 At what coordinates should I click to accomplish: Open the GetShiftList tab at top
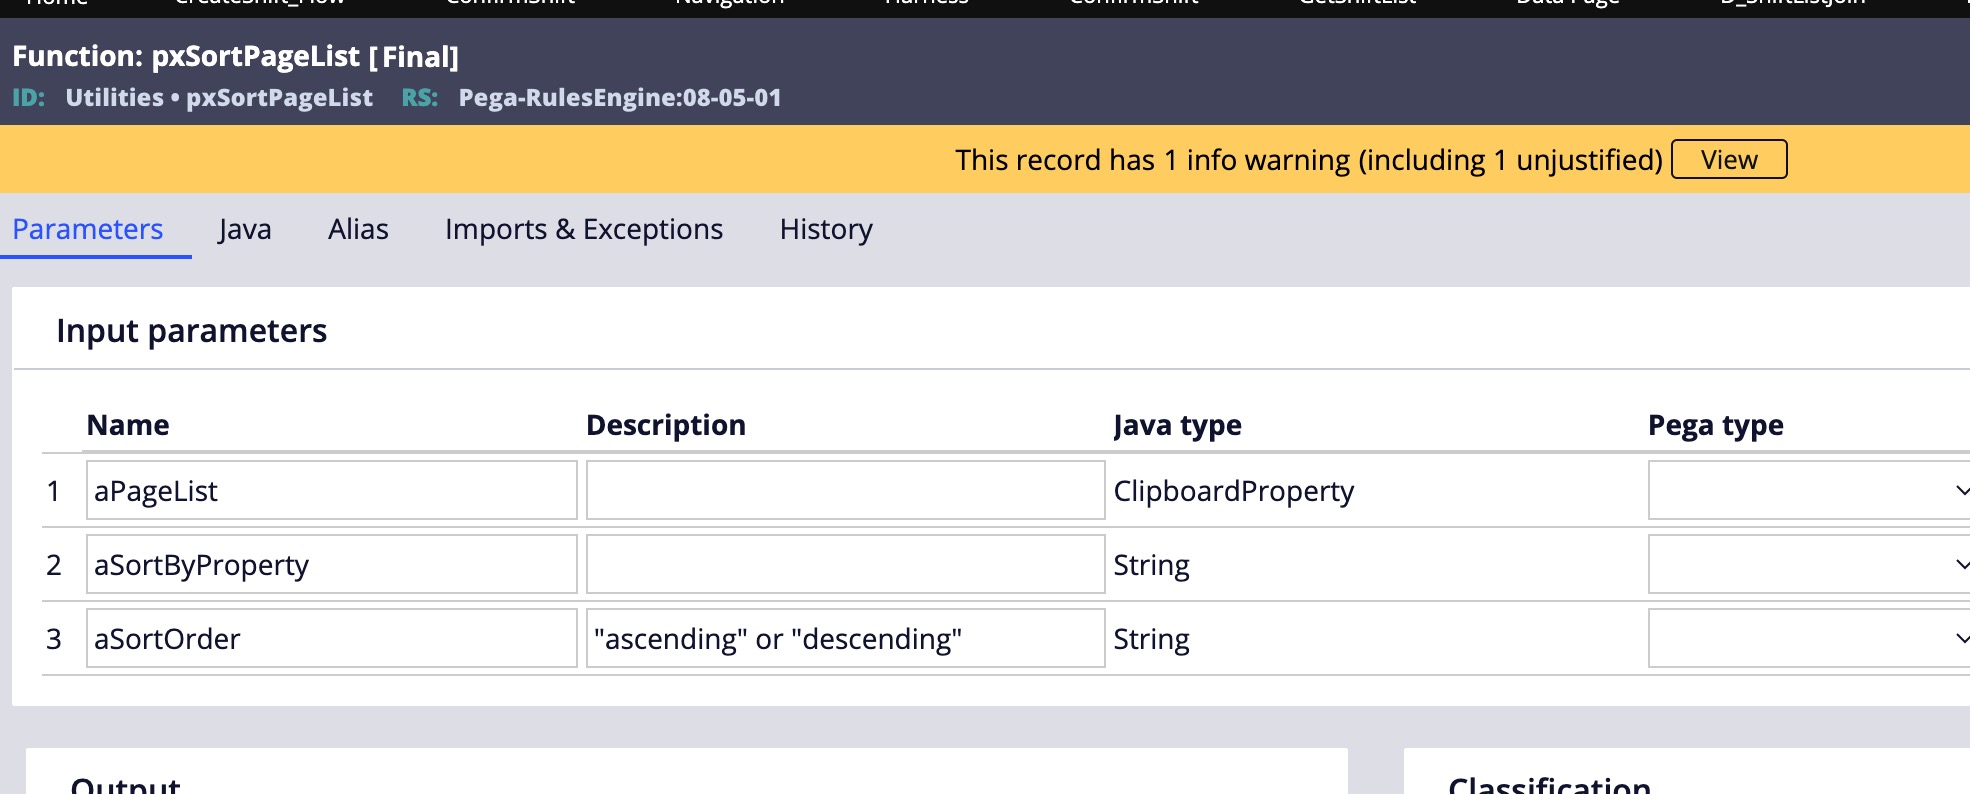coord(1358,4)
